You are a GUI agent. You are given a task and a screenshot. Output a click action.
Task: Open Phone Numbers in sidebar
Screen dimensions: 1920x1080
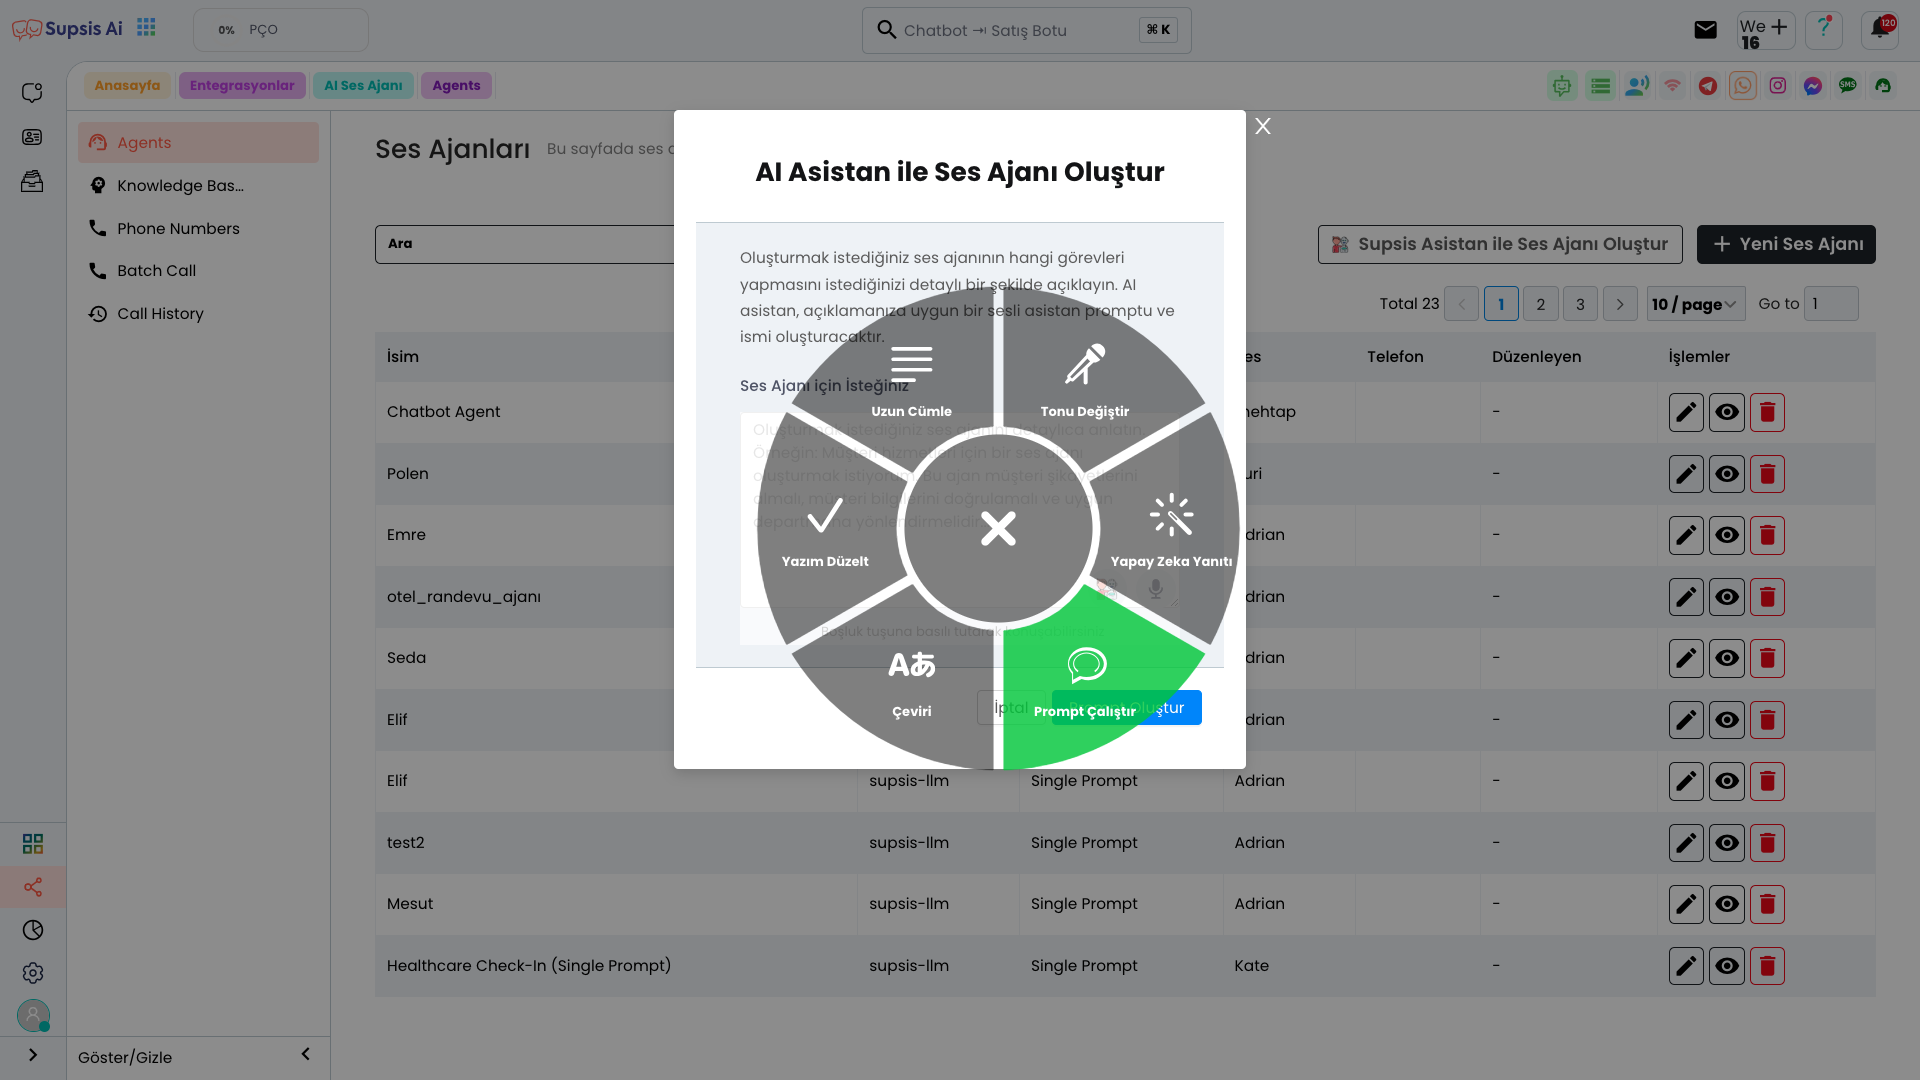coord(198,229)
